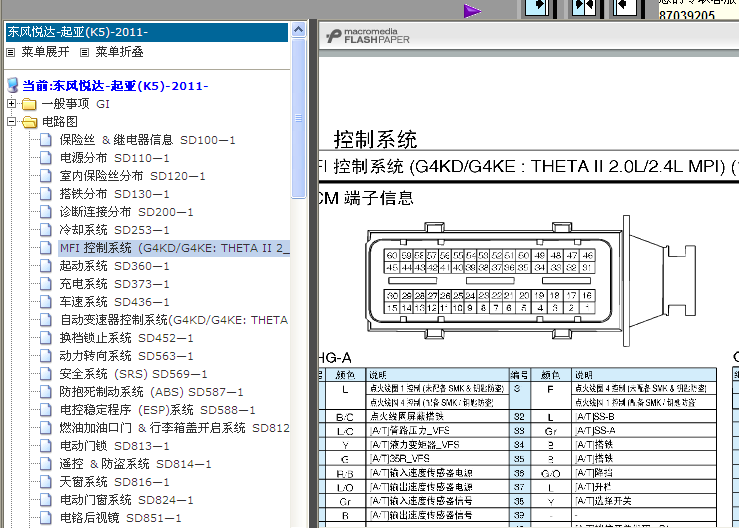Screen dimensions: 739x528
Task: Open 电动门窗系统 SD824-1 document
Action: [x=126, y=500]
